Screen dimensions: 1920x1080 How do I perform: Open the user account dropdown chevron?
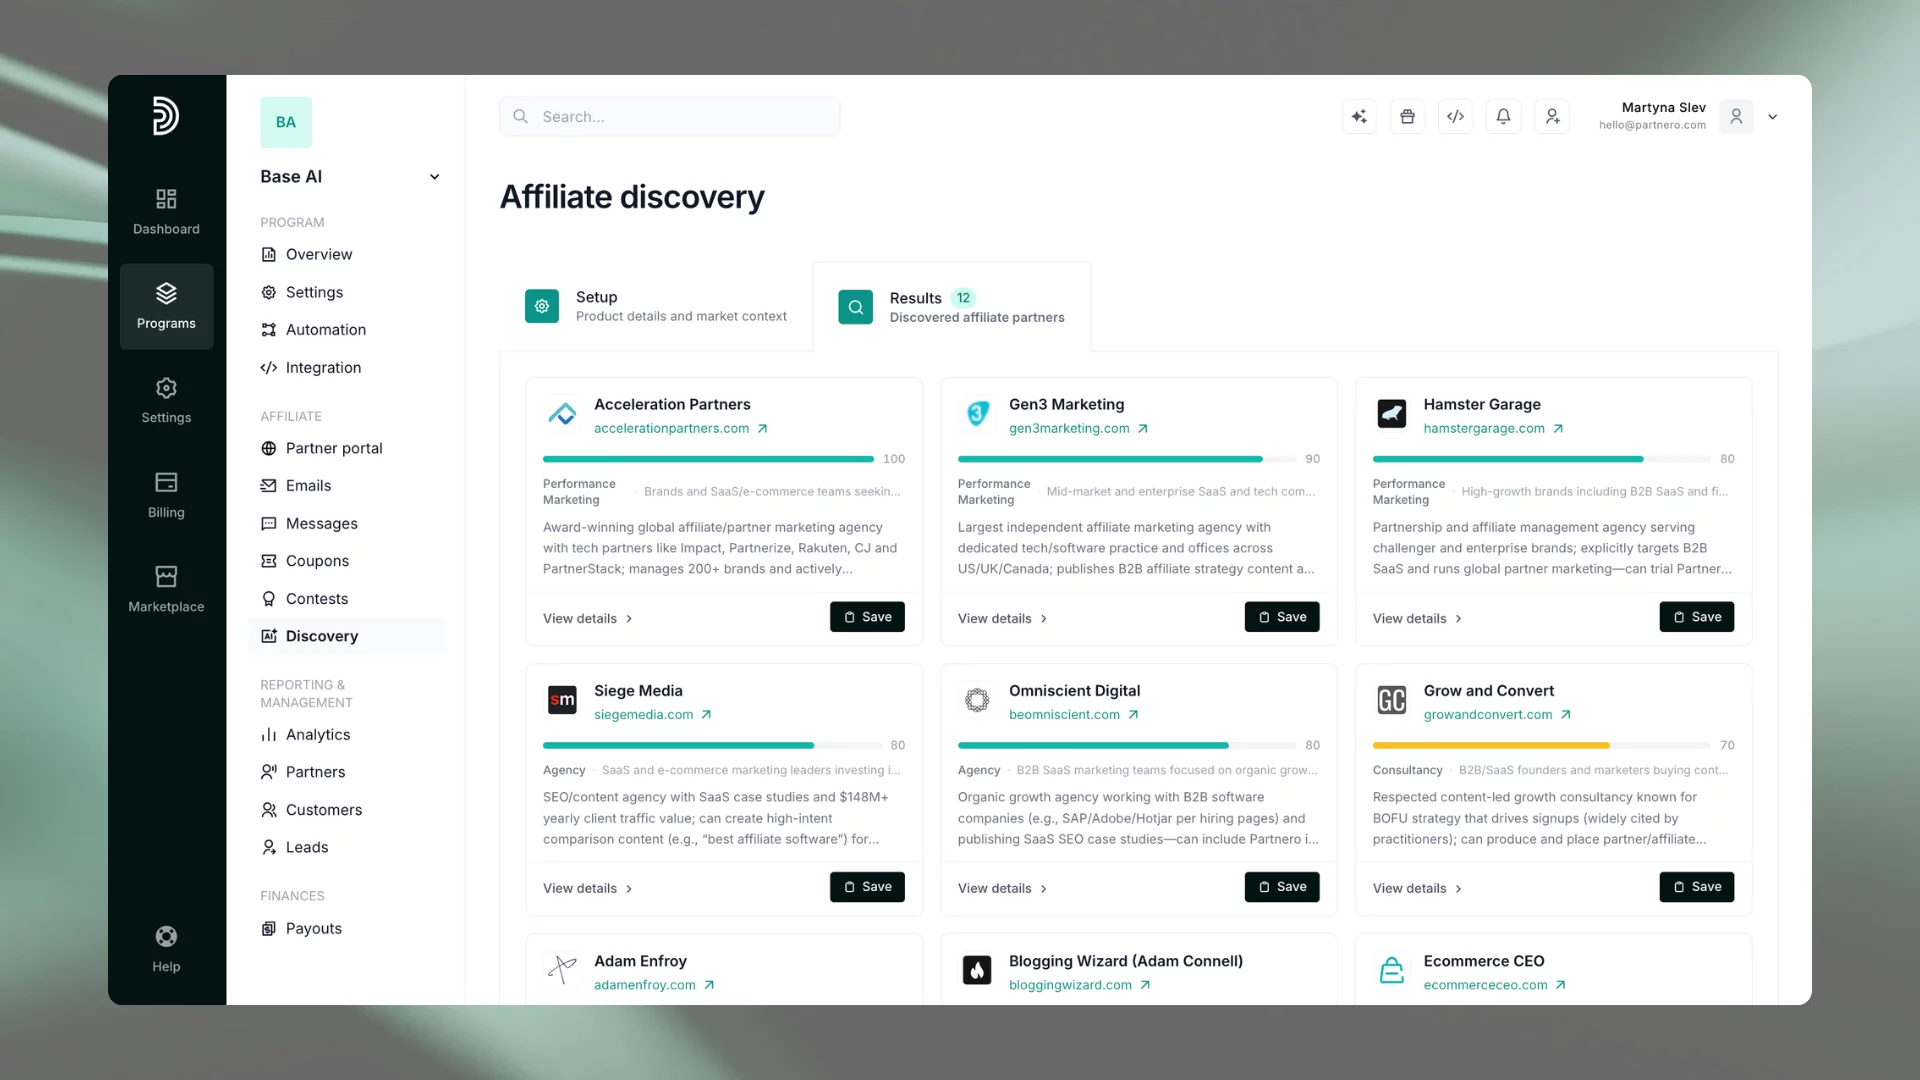(1773, 117)
